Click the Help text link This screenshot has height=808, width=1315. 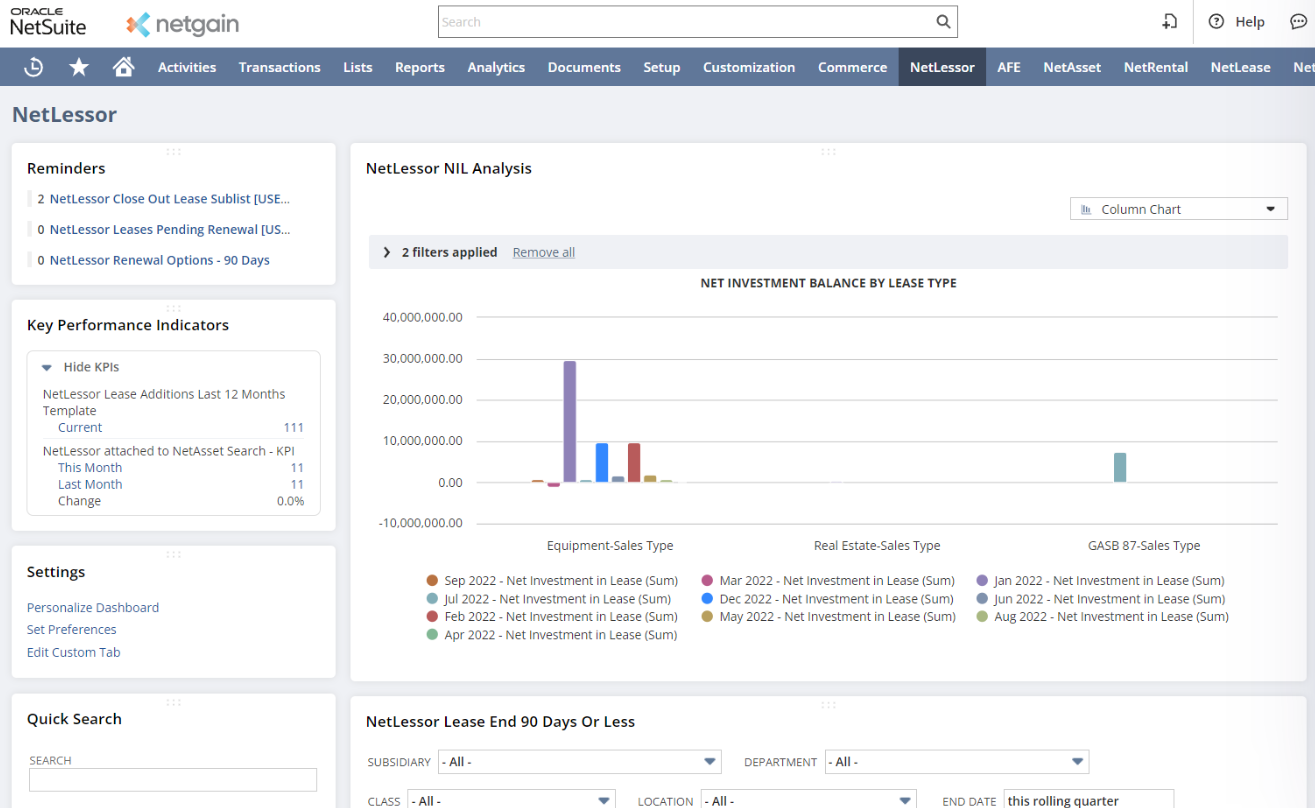click(x=1250, y=22)
